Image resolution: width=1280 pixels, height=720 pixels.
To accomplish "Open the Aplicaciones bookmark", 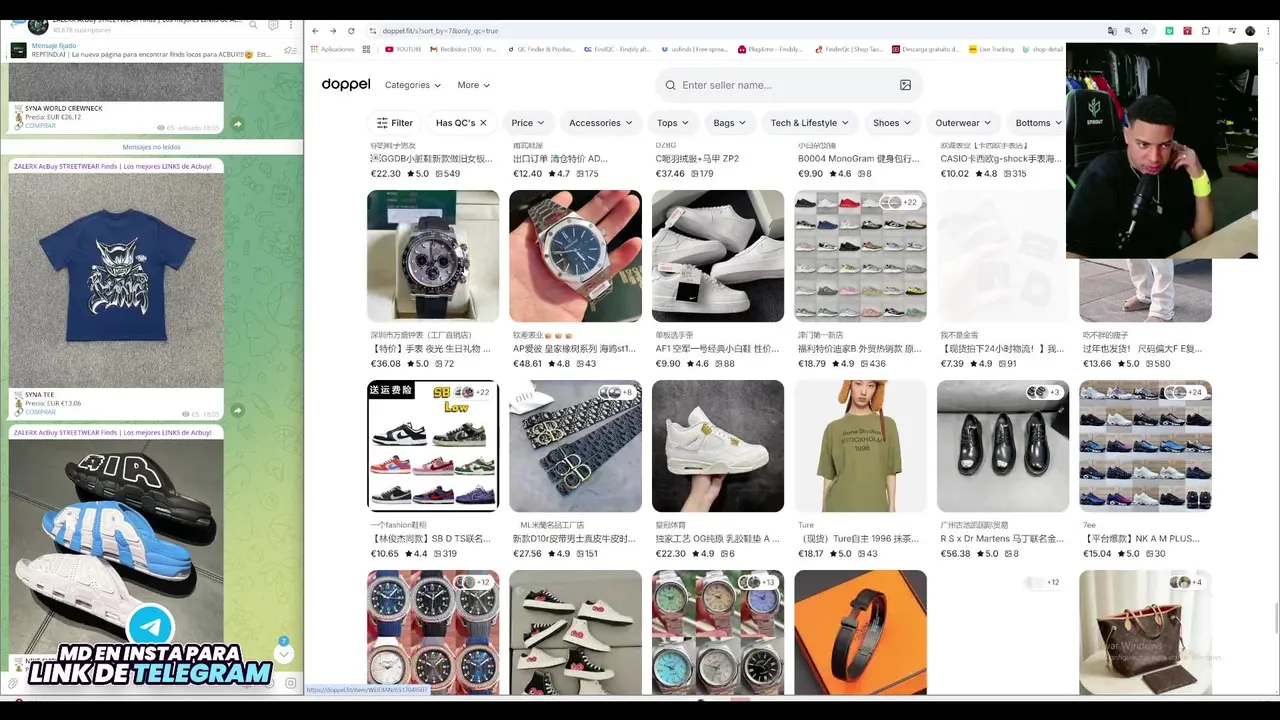I will click(x=333, y=49).
